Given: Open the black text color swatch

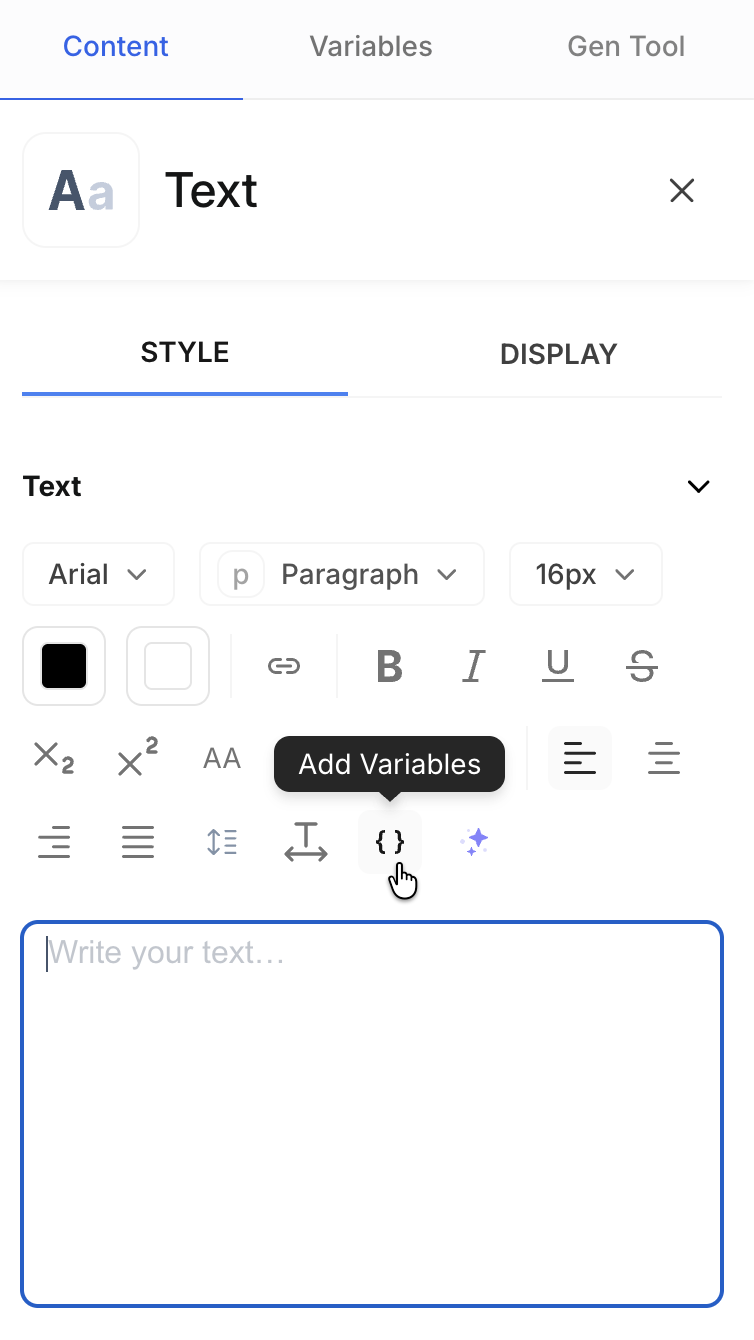Looking at the screenshot, I should click(x=64, y=666).
